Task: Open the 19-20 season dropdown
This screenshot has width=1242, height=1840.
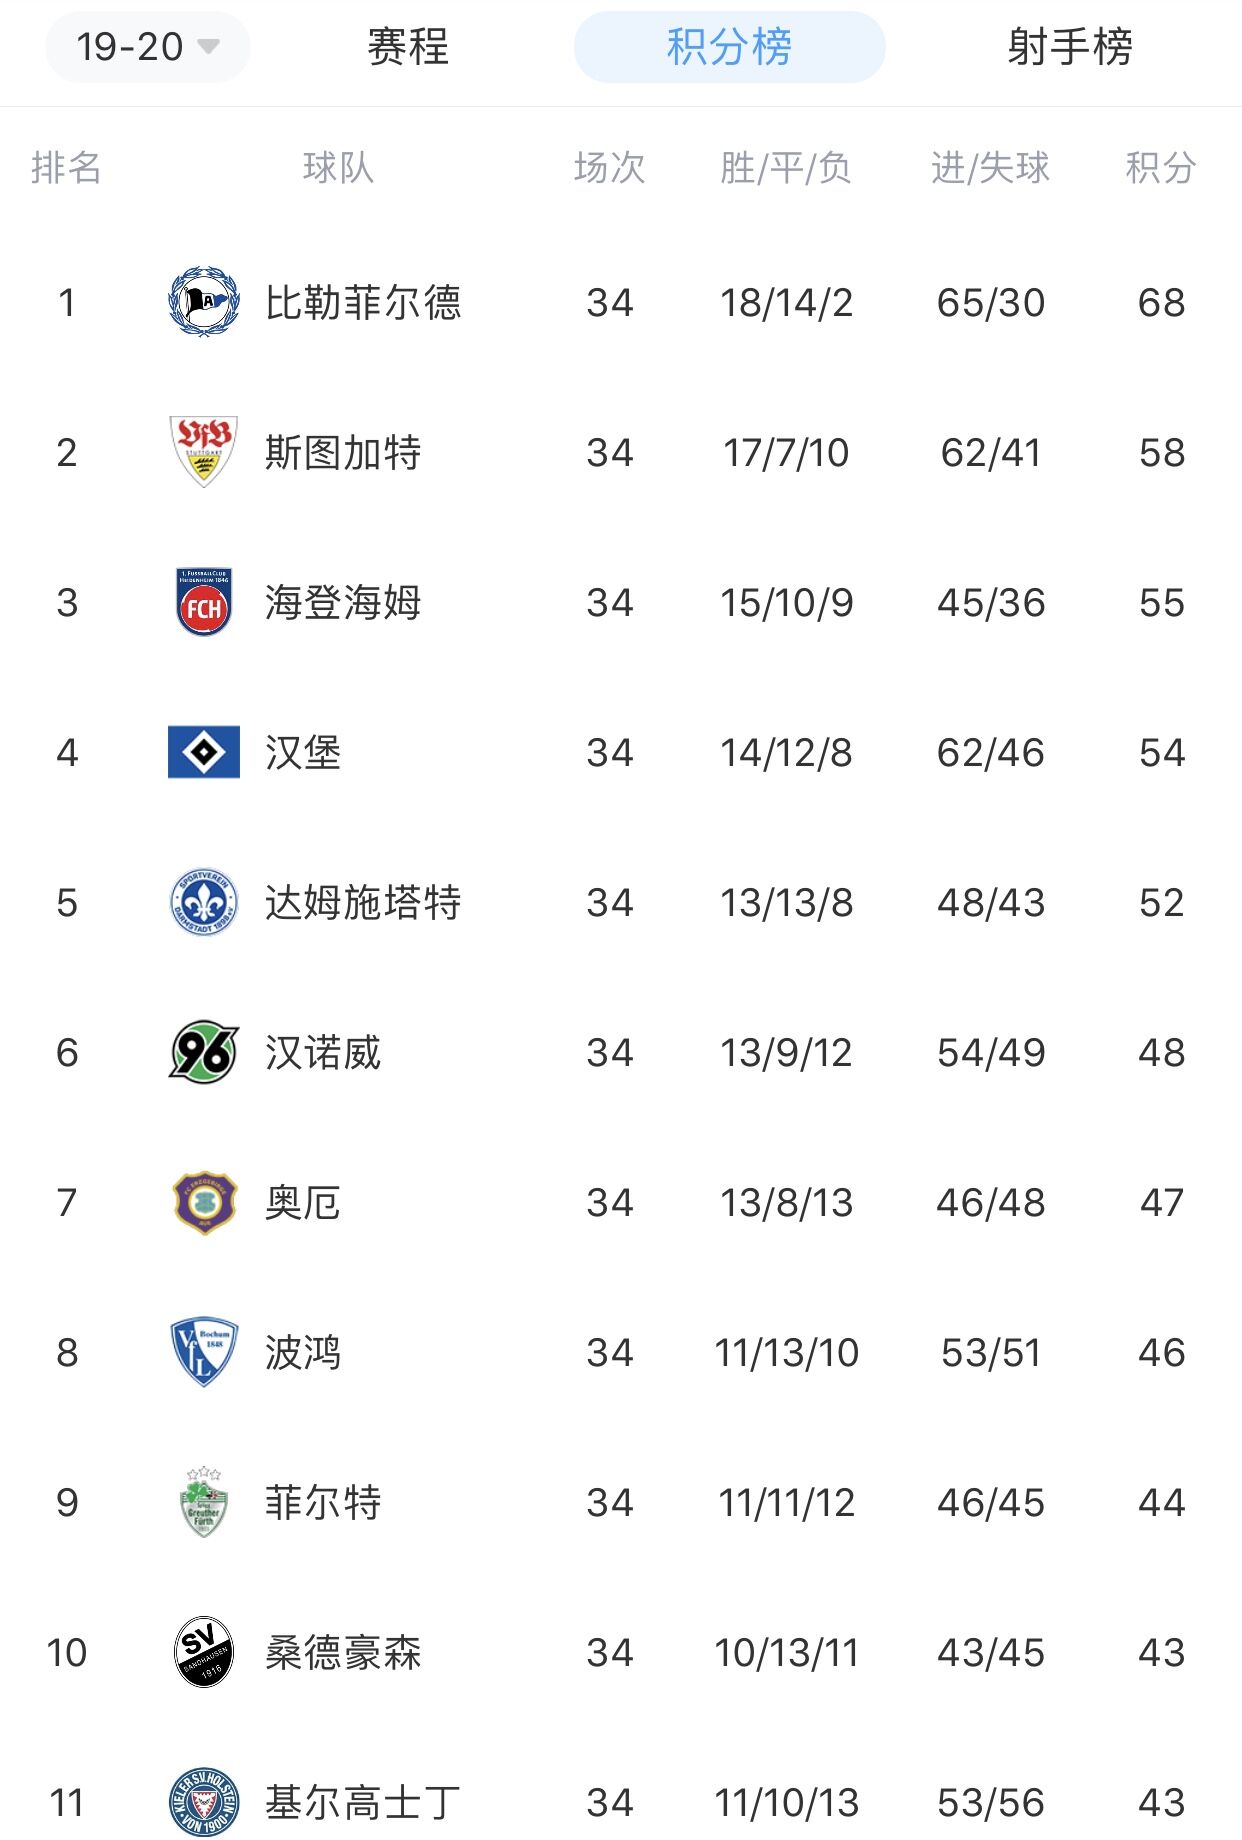Action: (x=148, y=47)
